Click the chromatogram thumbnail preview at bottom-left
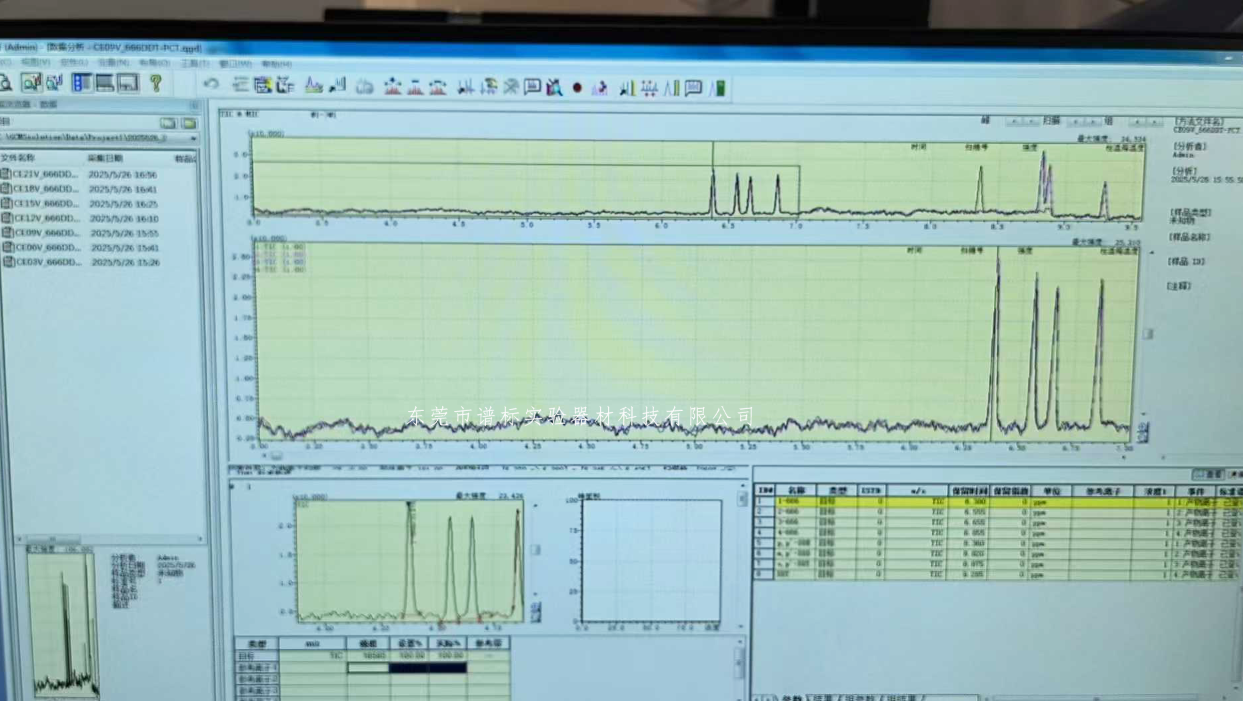The height and width of the screenshot is (701, 1243). pyautogui.click(x=64, y=622)
